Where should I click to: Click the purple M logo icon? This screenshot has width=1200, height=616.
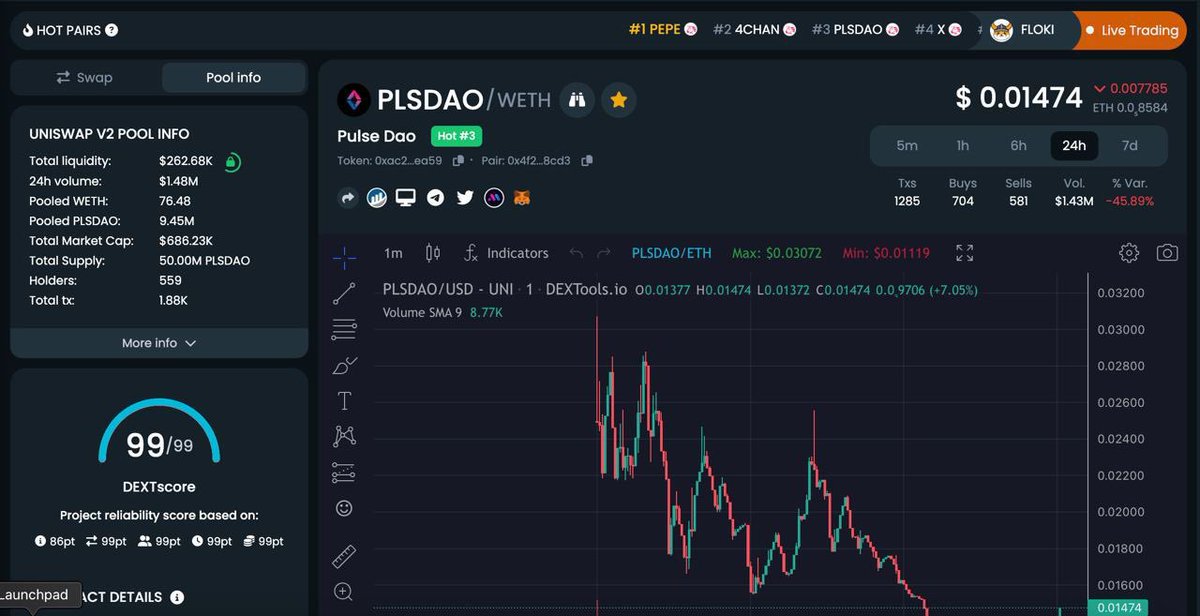[x=493, y=198]
